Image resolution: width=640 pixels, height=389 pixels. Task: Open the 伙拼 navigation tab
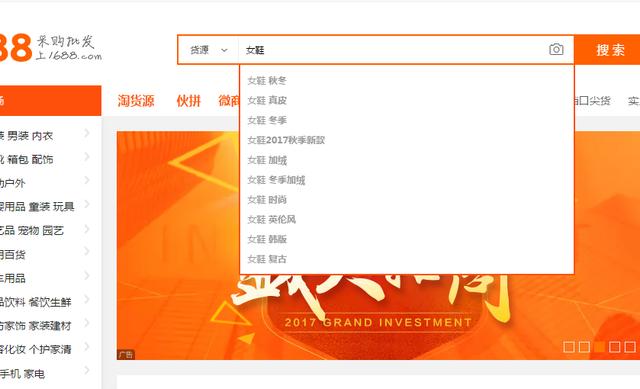click(189, 100)
